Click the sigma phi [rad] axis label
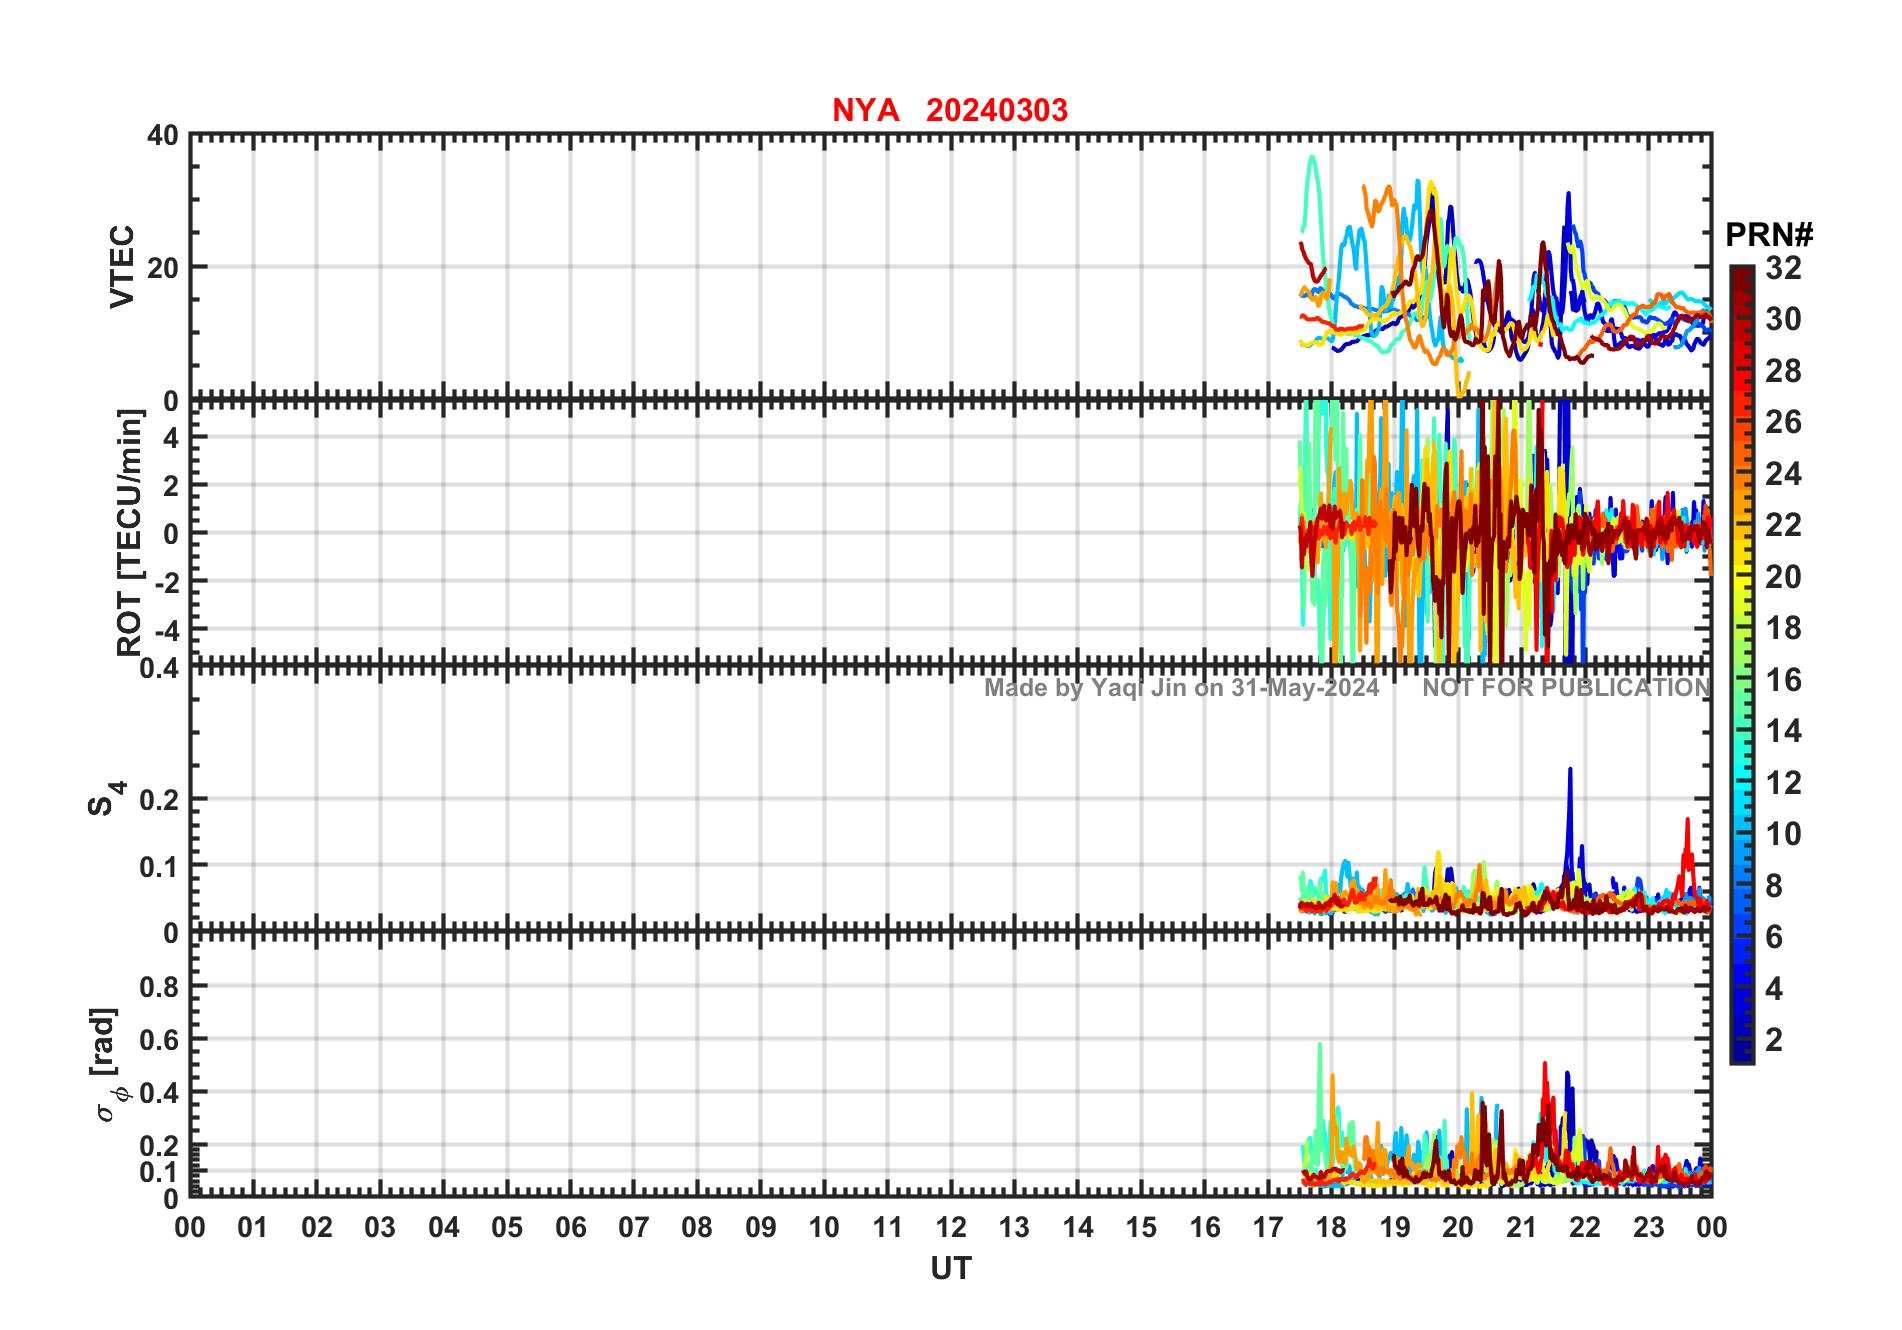 [x=108, y=1065]
